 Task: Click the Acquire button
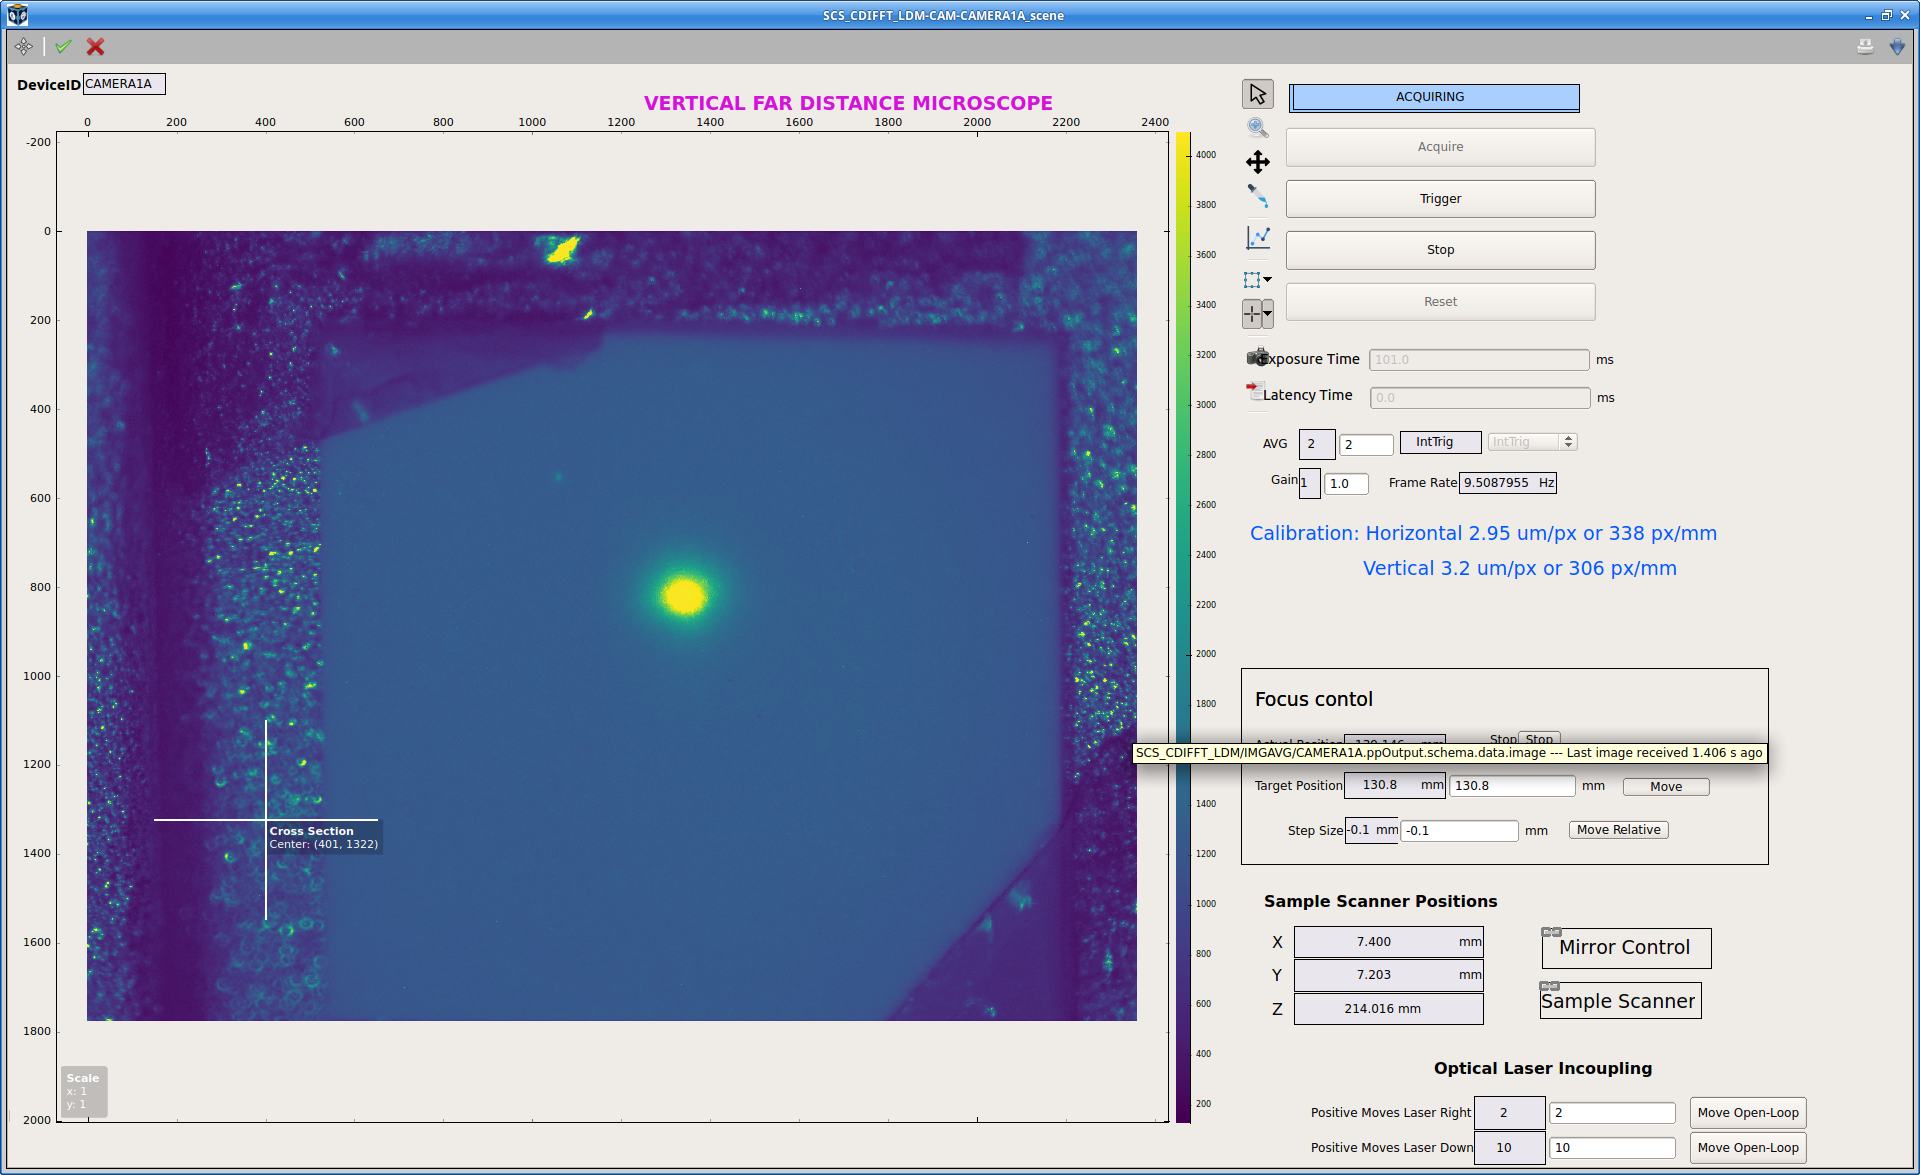1440,147
